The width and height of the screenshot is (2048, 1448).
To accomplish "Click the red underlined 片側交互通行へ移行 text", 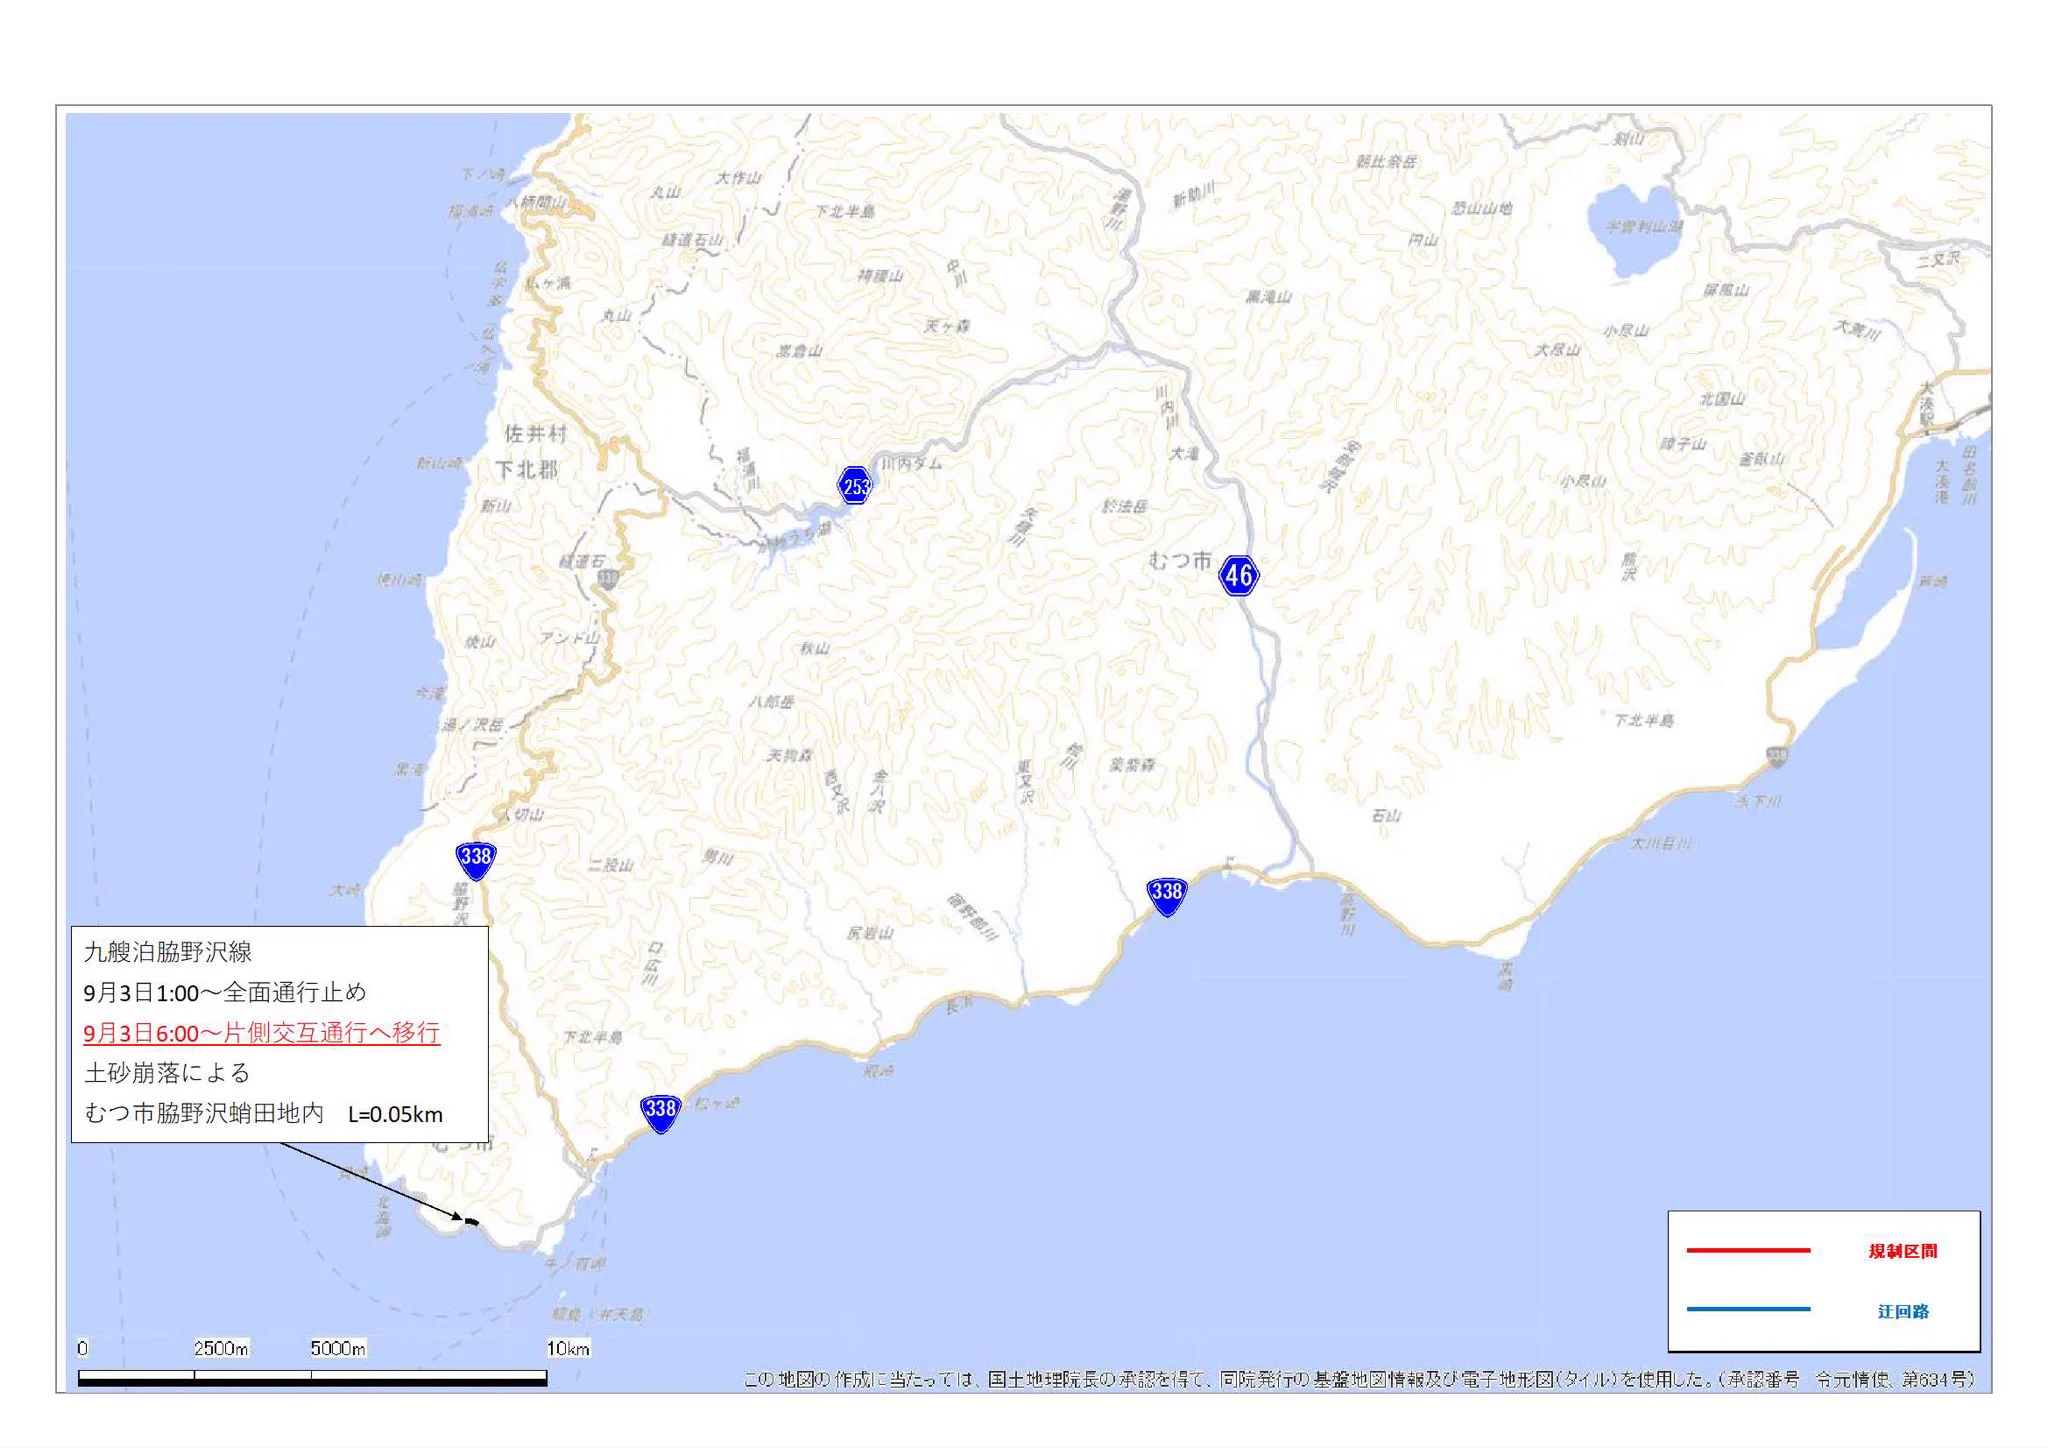I will tap(332, 1033).
